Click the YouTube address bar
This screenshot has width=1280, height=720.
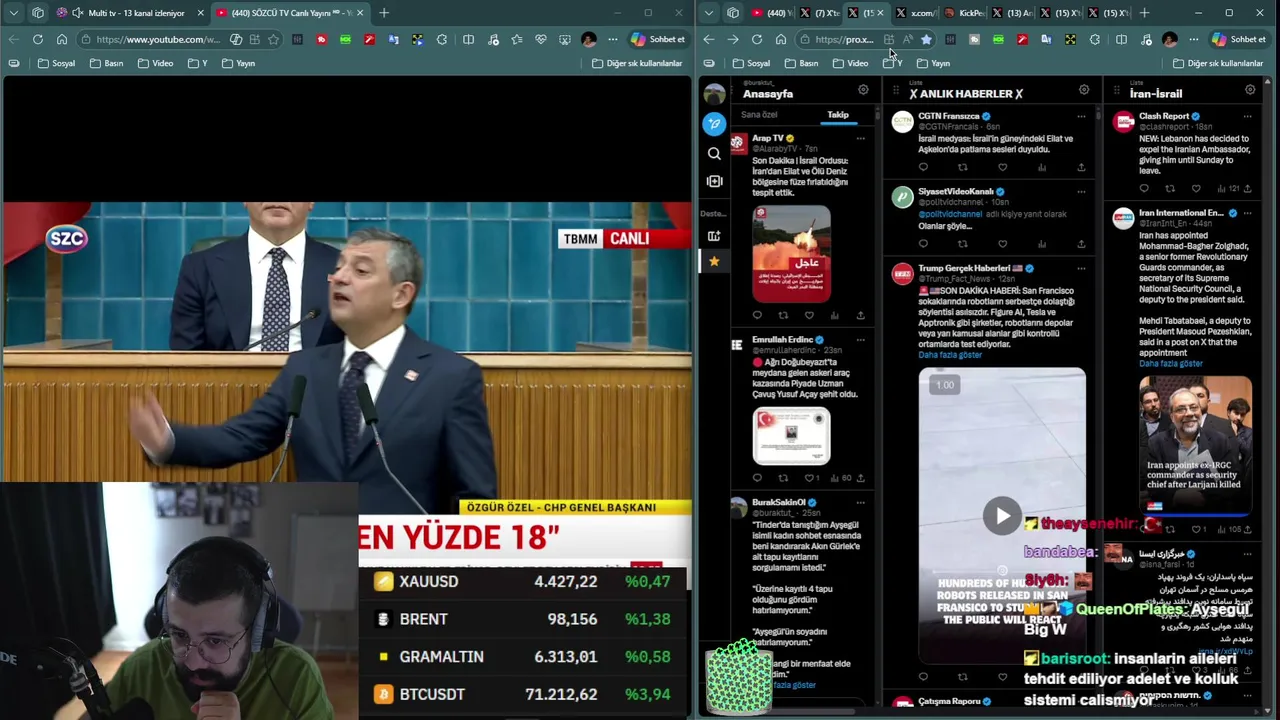pos(157,39)
